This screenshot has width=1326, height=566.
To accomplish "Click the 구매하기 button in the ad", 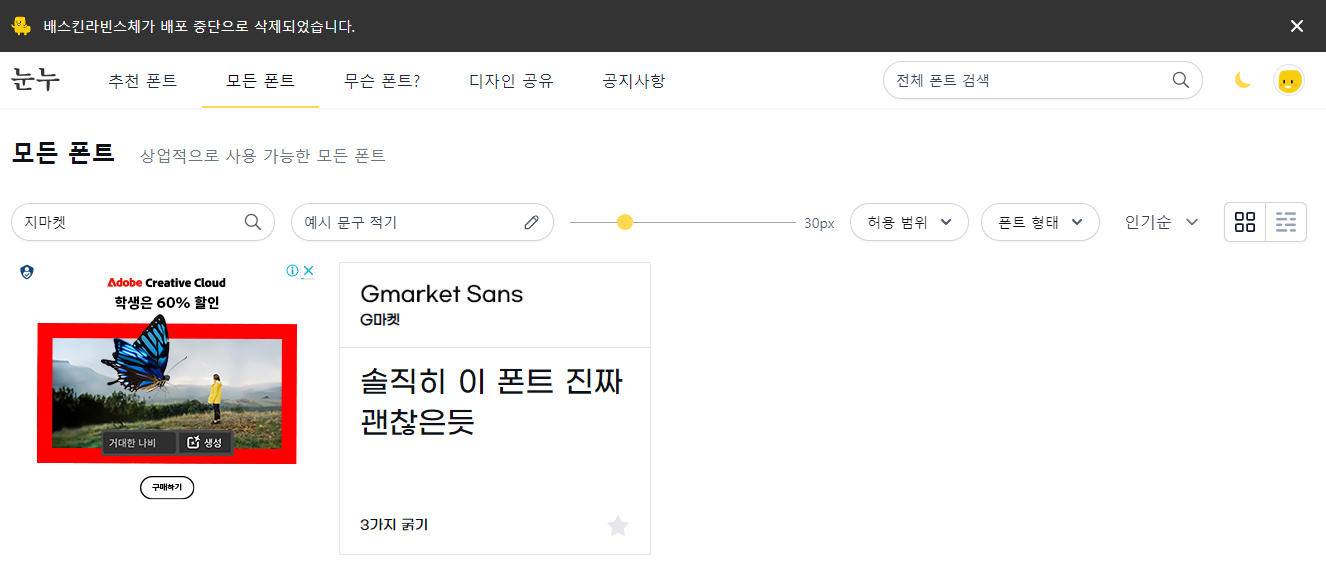I will 167,488.
